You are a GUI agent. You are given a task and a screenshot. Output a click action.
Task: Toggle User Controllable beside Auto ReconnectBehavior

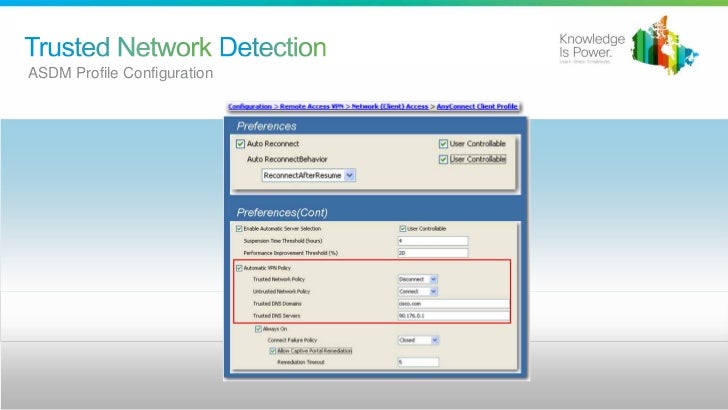(x=443, y=159)
